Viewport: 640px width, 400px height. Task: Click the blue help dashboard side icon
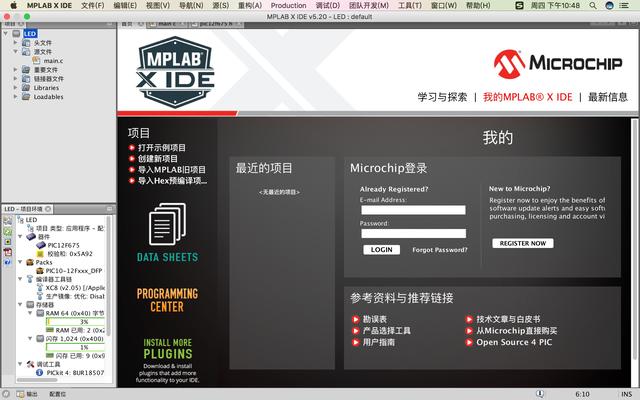pos(8,262)
